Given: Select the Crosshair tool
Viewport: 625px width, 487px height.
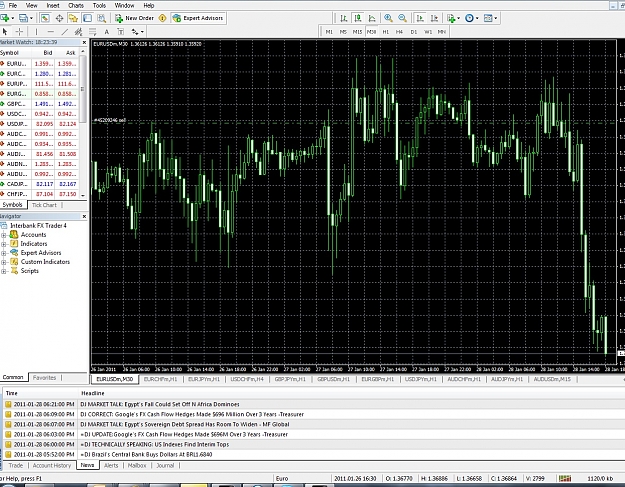Looking at the screenshot, I should coord(19,32).
